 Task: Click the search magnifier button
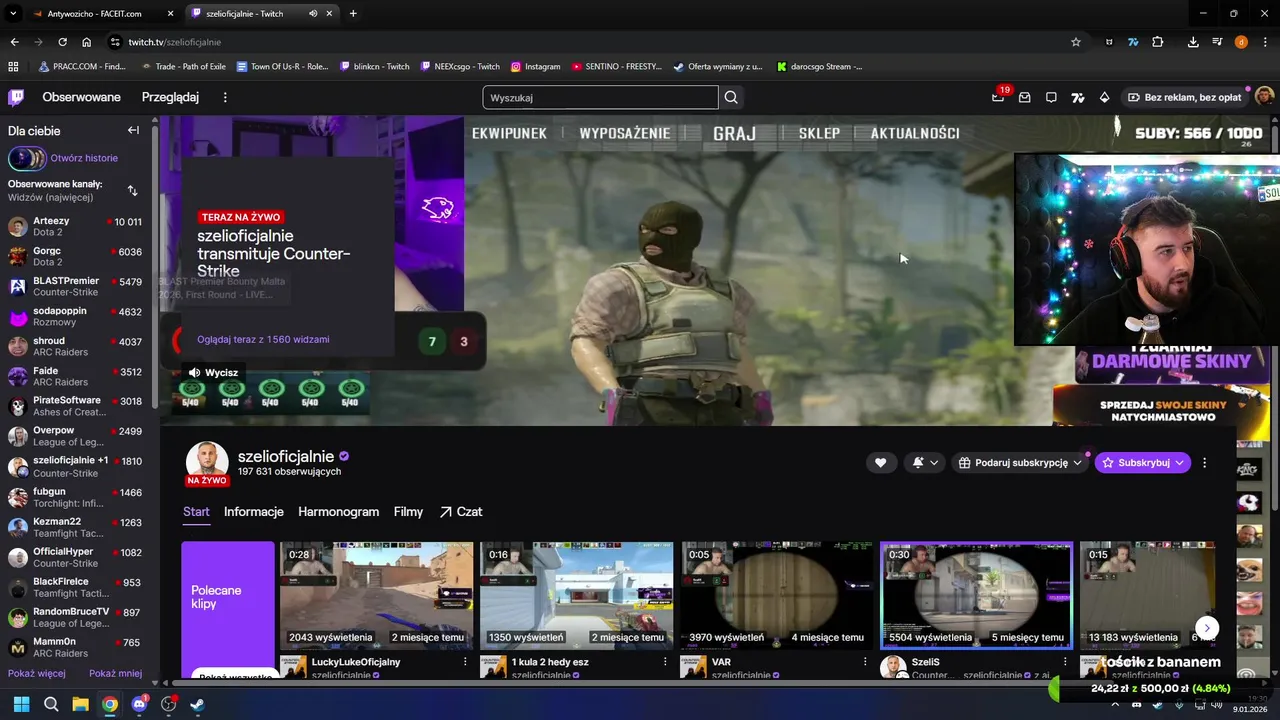tap(731, 97)
